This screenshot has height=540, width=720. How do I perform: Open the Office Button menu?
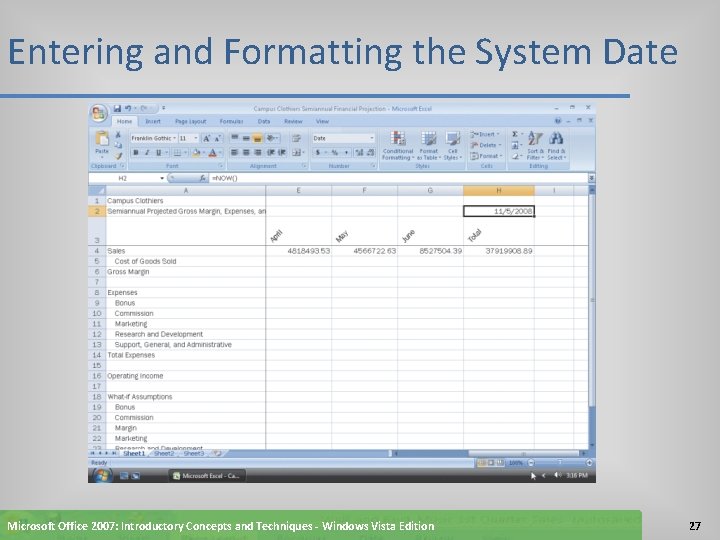tap(99, 113)
